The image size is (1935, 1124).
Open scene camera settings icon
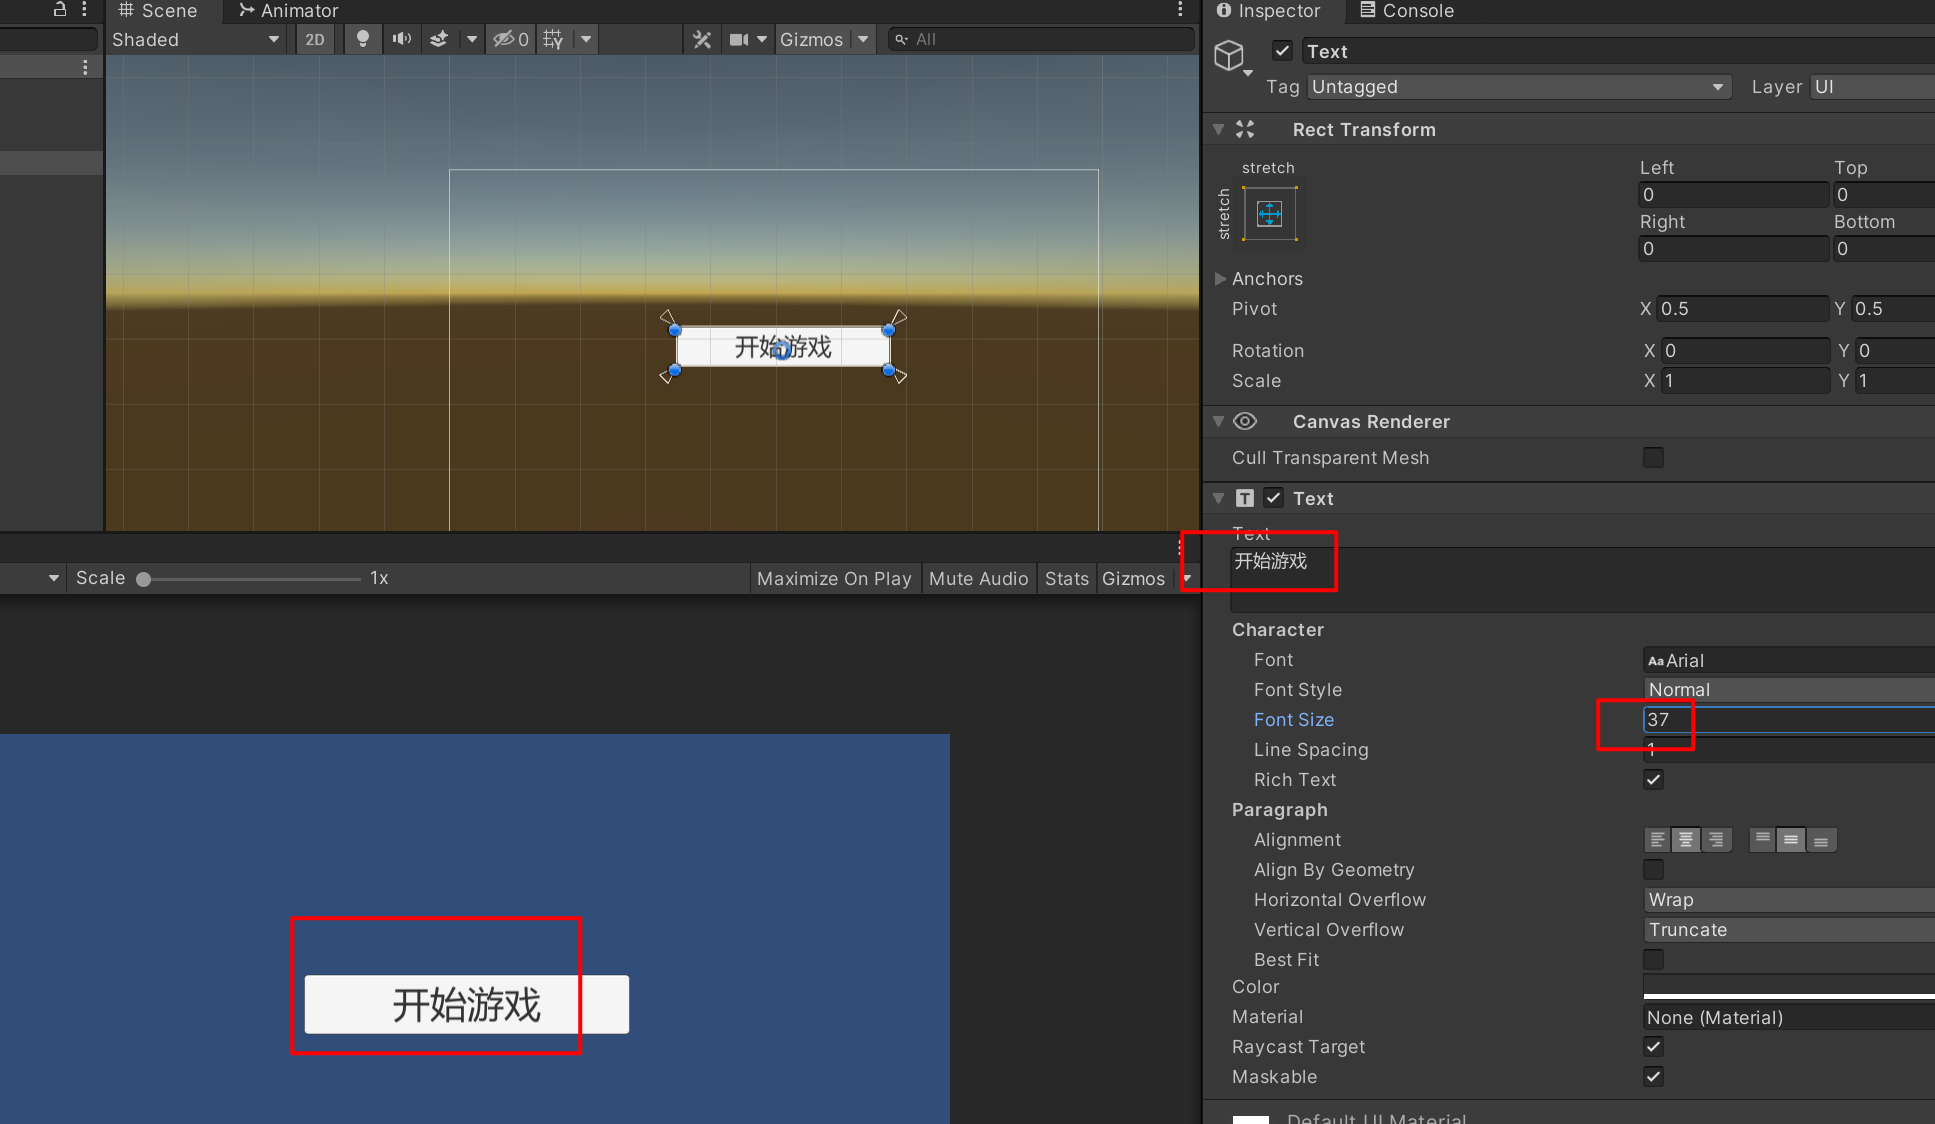[739, 40]
